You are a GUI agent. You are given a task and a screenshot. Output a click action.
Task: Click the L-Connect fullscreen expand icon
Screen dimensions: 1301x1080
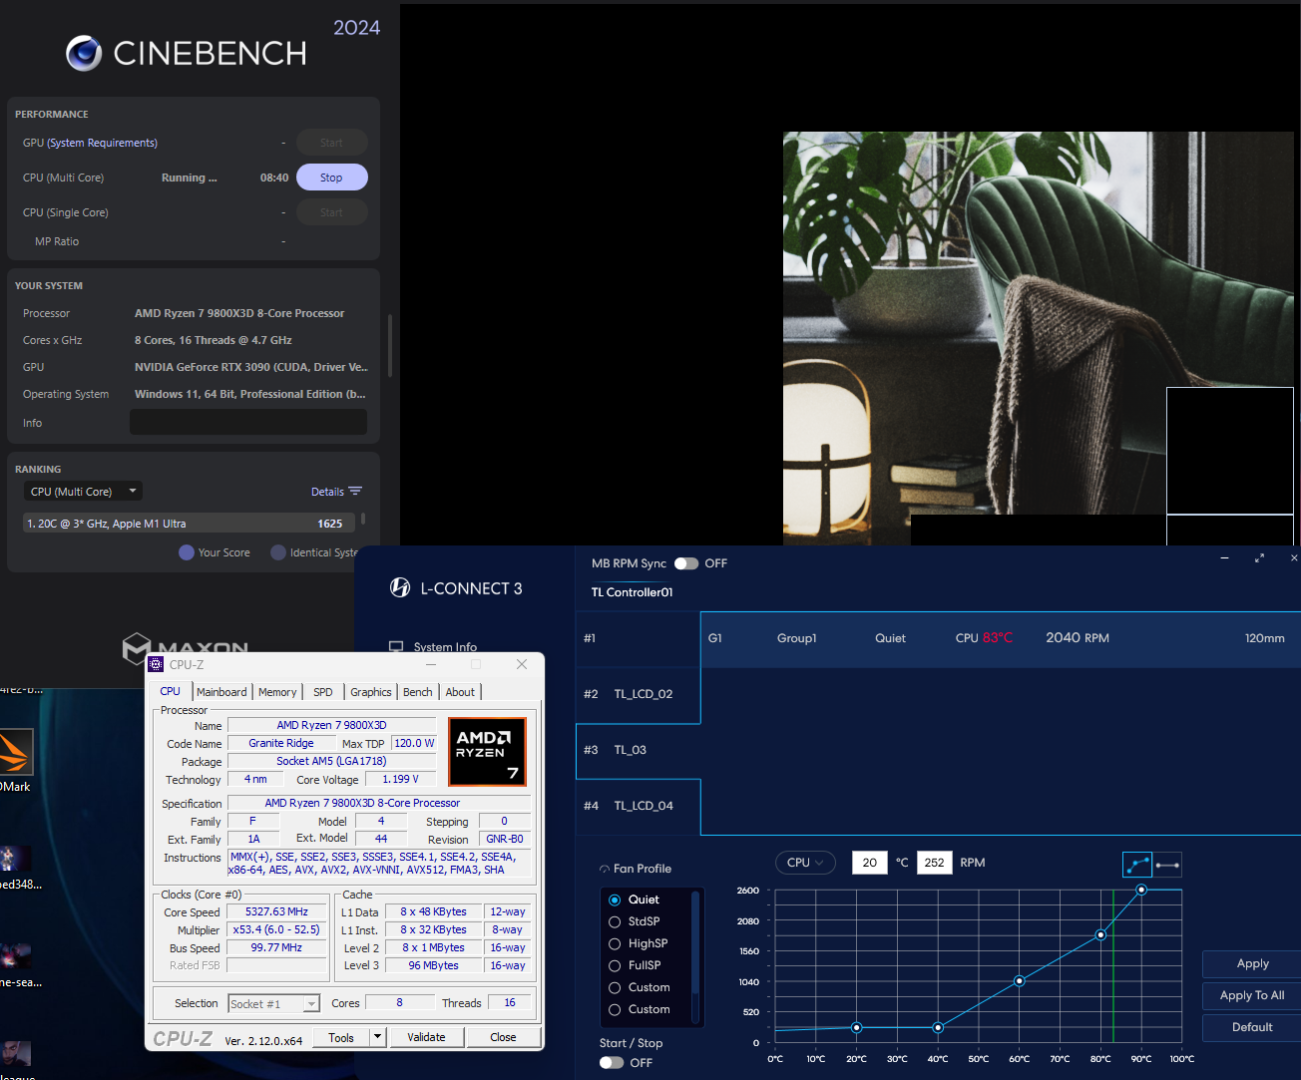coord(1259,558)
